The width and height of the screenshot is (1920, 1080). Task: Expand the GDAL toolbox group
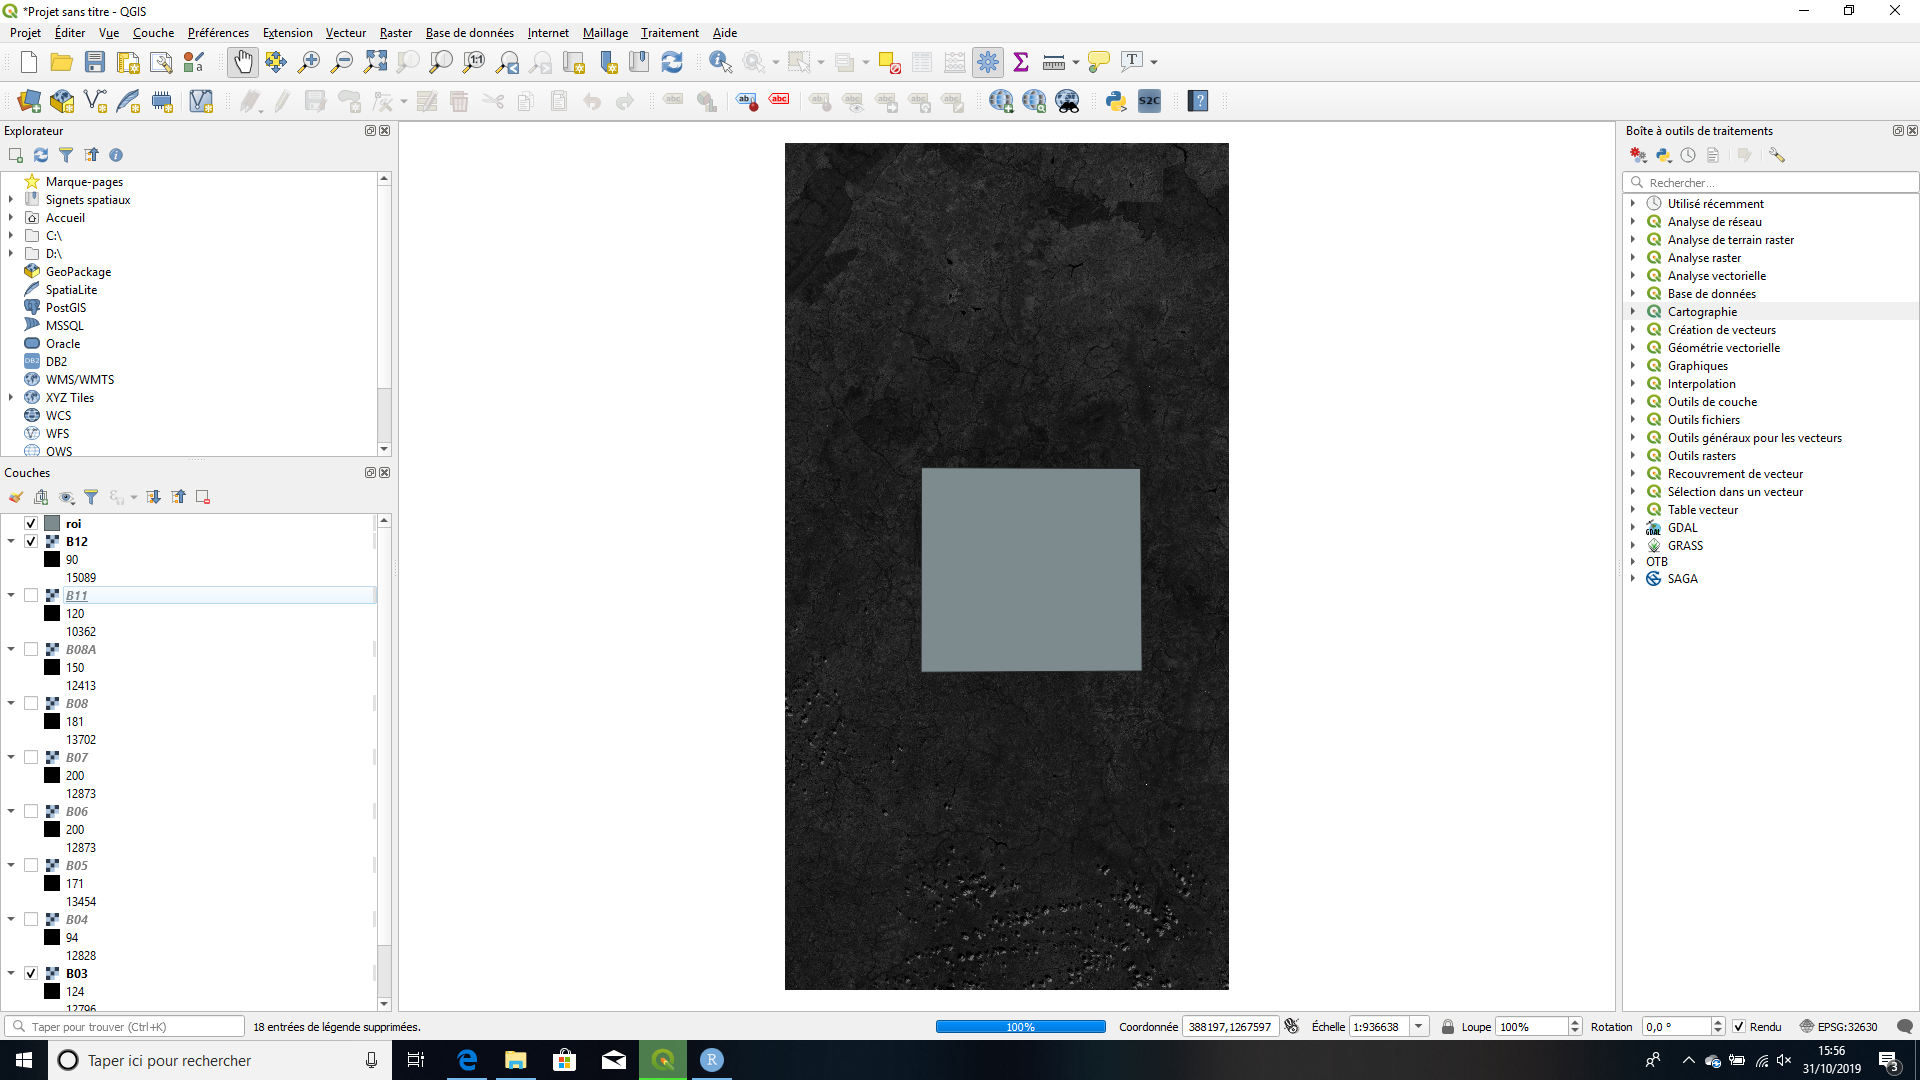(x=1633, y=528)
